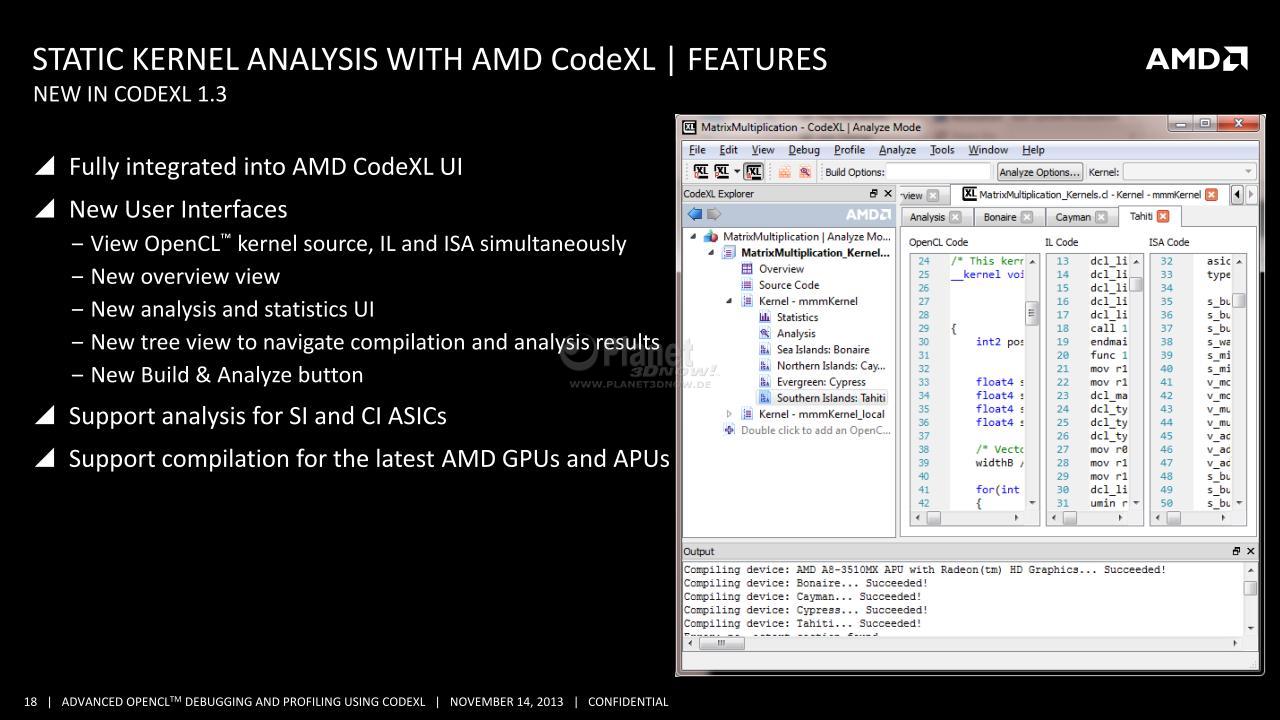Click the Analysis magnifier icon in tree
This screenshot has height=720, width=1280.
coord(765,334)
